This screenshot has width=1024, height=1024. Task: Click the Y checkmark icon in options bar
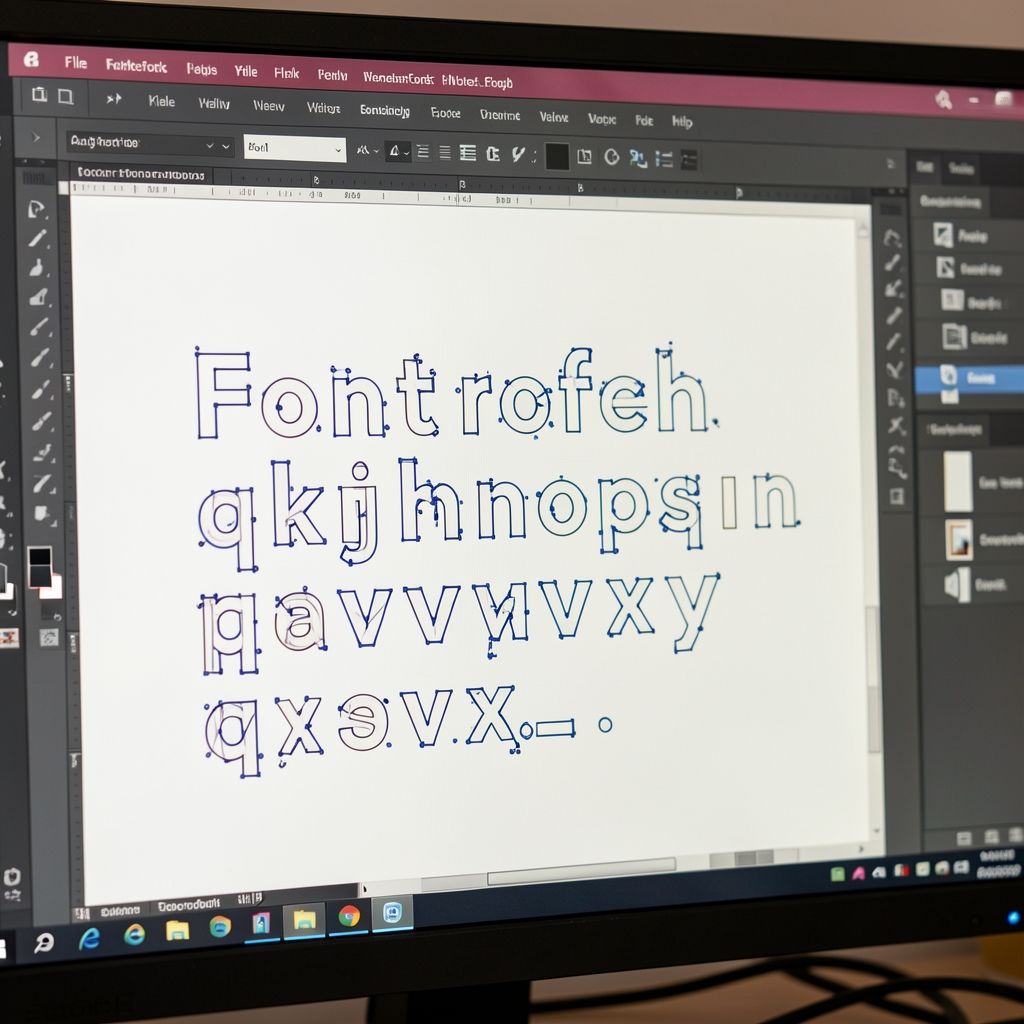pos(518,155)
